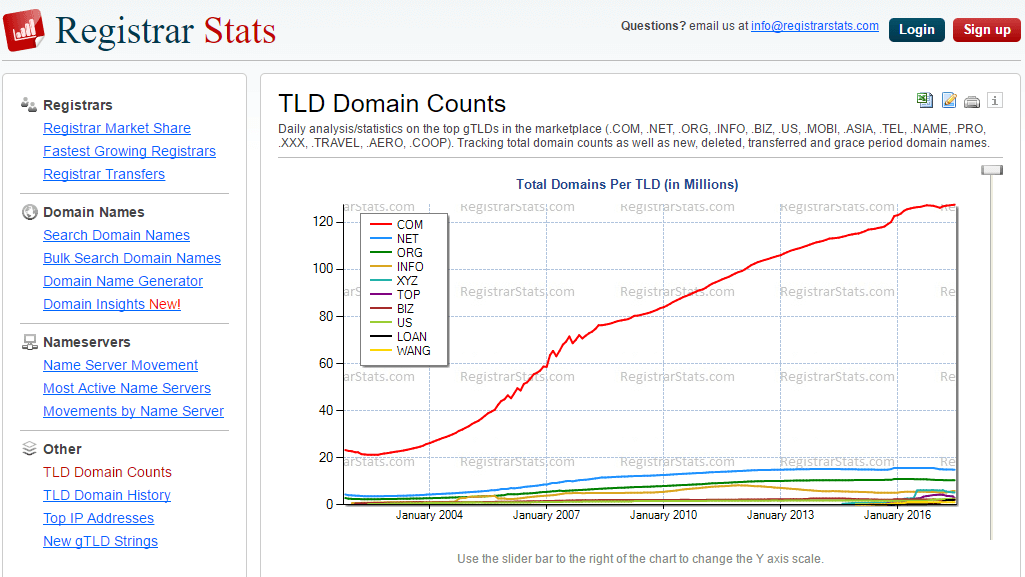The width and height of the screenshot is (1025, 577).
Task: Export the chart data to Excel
Action: 924,100
